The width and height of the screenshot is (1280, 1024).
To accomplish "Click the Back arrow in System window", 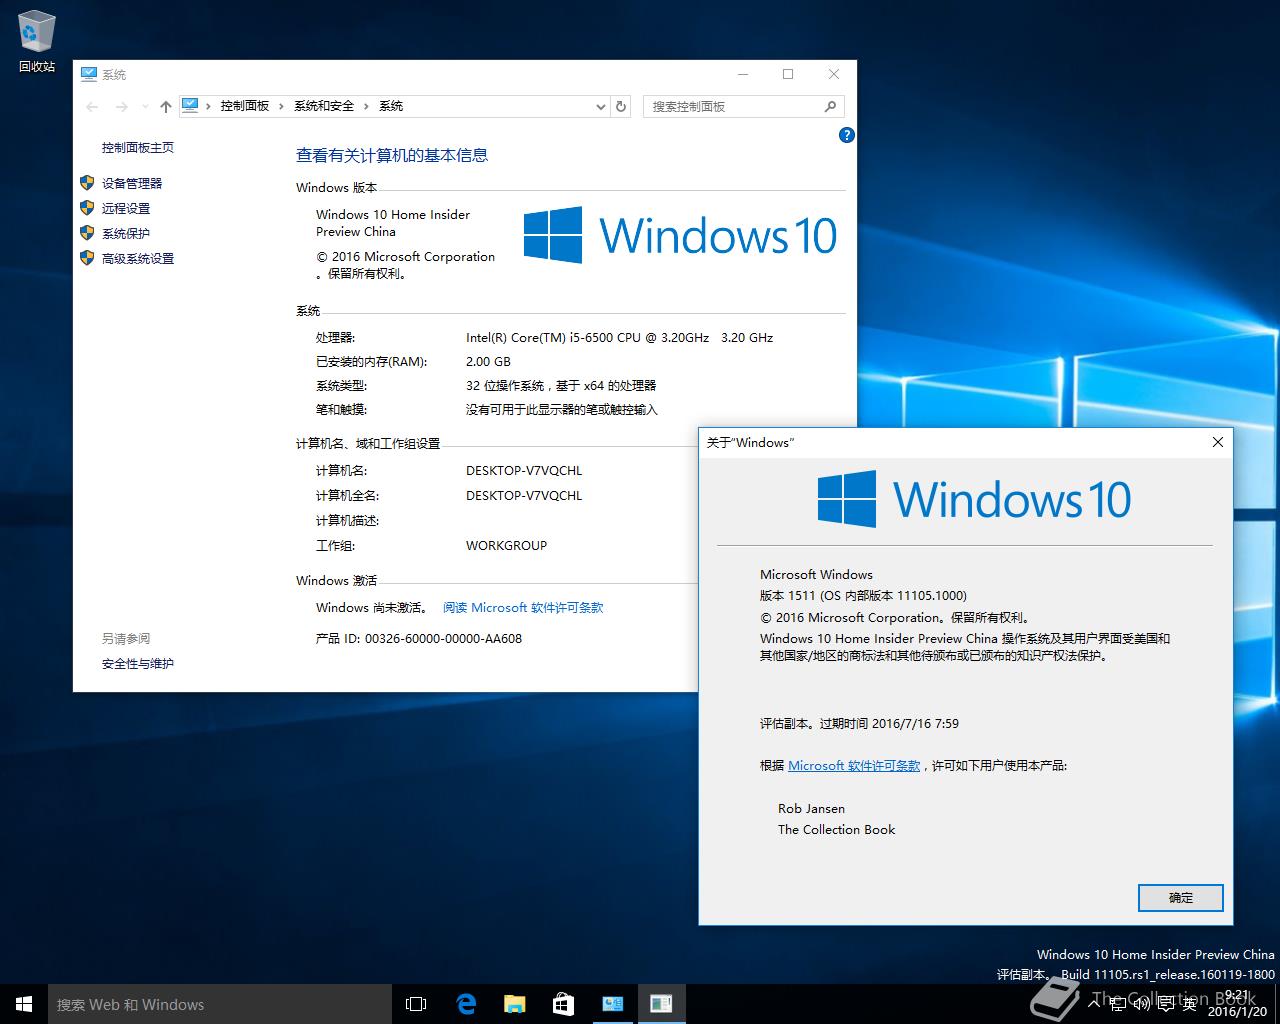I will (x=92, y=106).
